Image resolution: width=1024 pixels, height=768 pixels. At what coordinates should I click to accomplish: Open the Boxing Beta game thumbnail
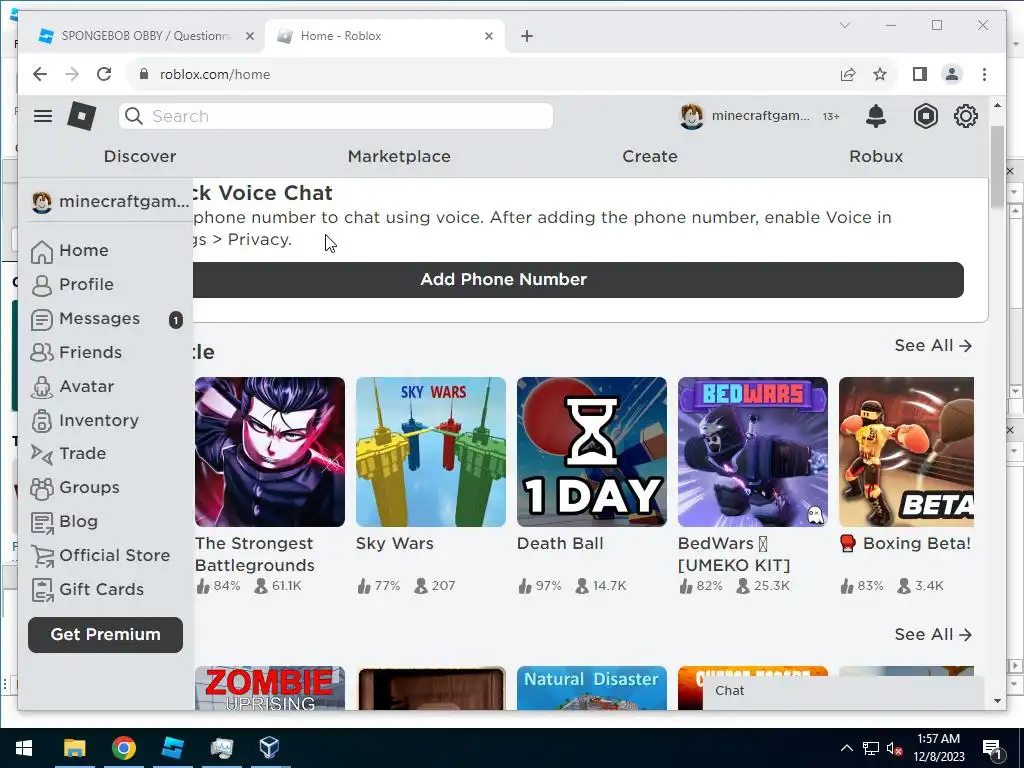tap(906, 452)
